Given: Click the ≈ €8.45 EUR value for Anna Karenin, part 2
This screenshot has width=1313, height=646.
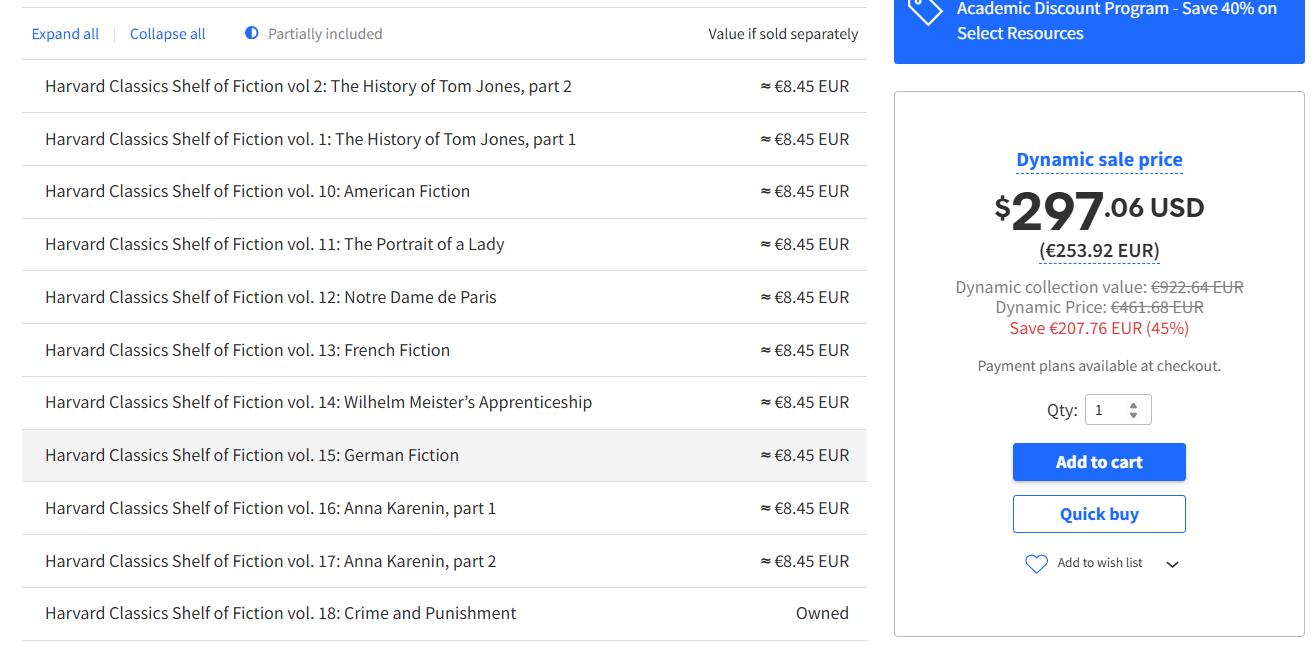Looking at the screenshot, I should tap(805, 561).
